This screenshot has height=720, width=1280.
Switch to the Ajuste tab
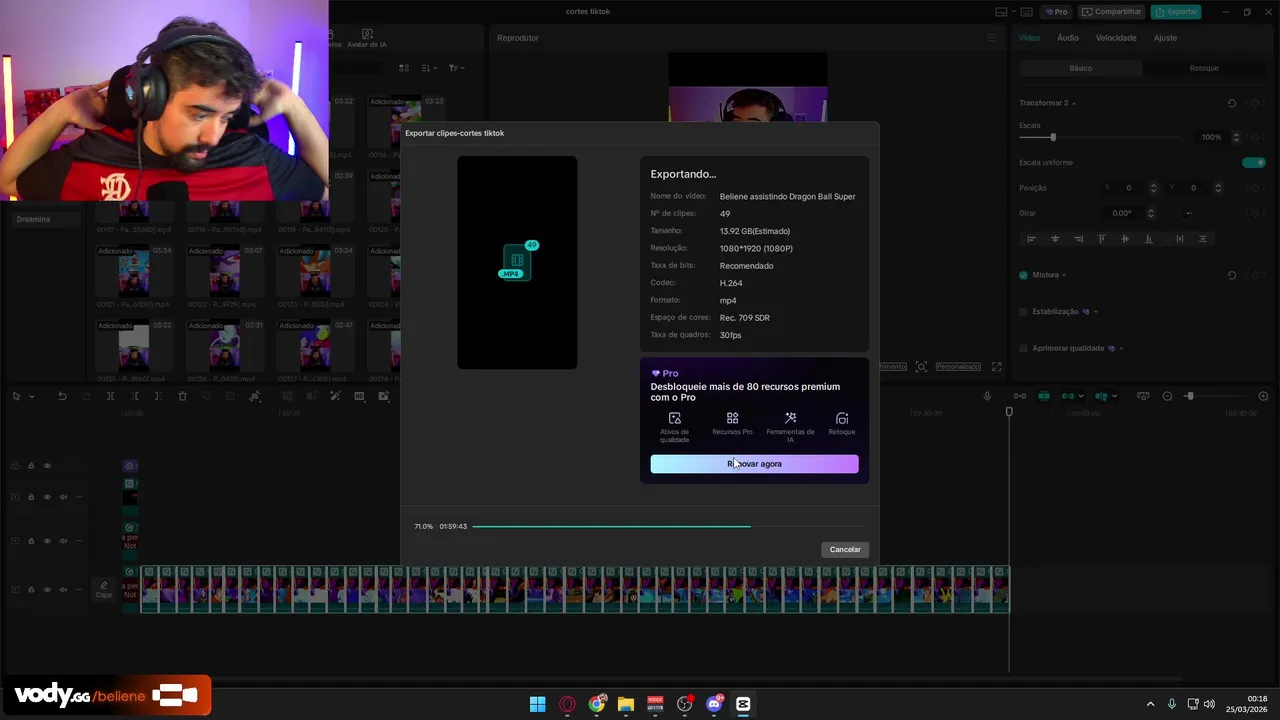(x=1165, y=38)
